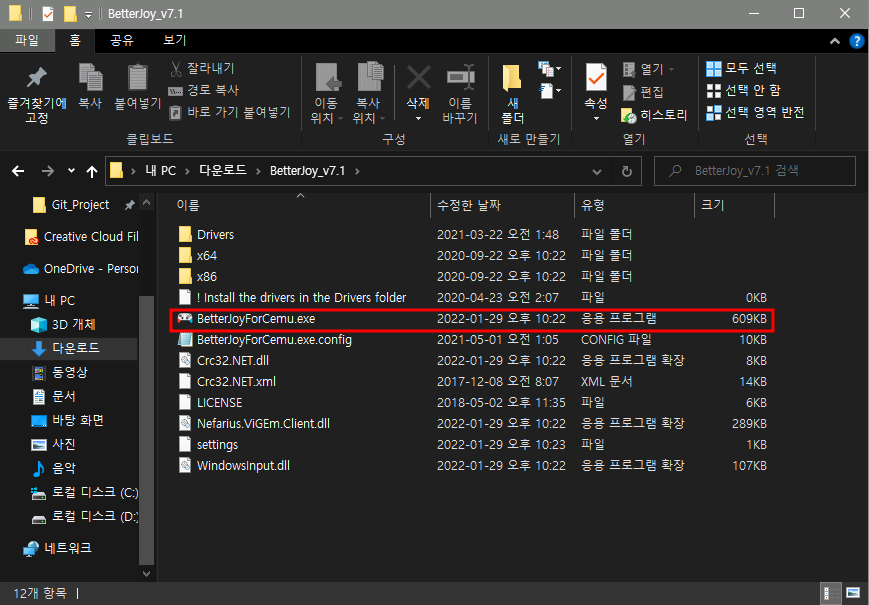Image resolution: width=869 pixels, height=605 pixels.
Task: Click the New folder (새 폴더) icon
Action: coord(512,78)
